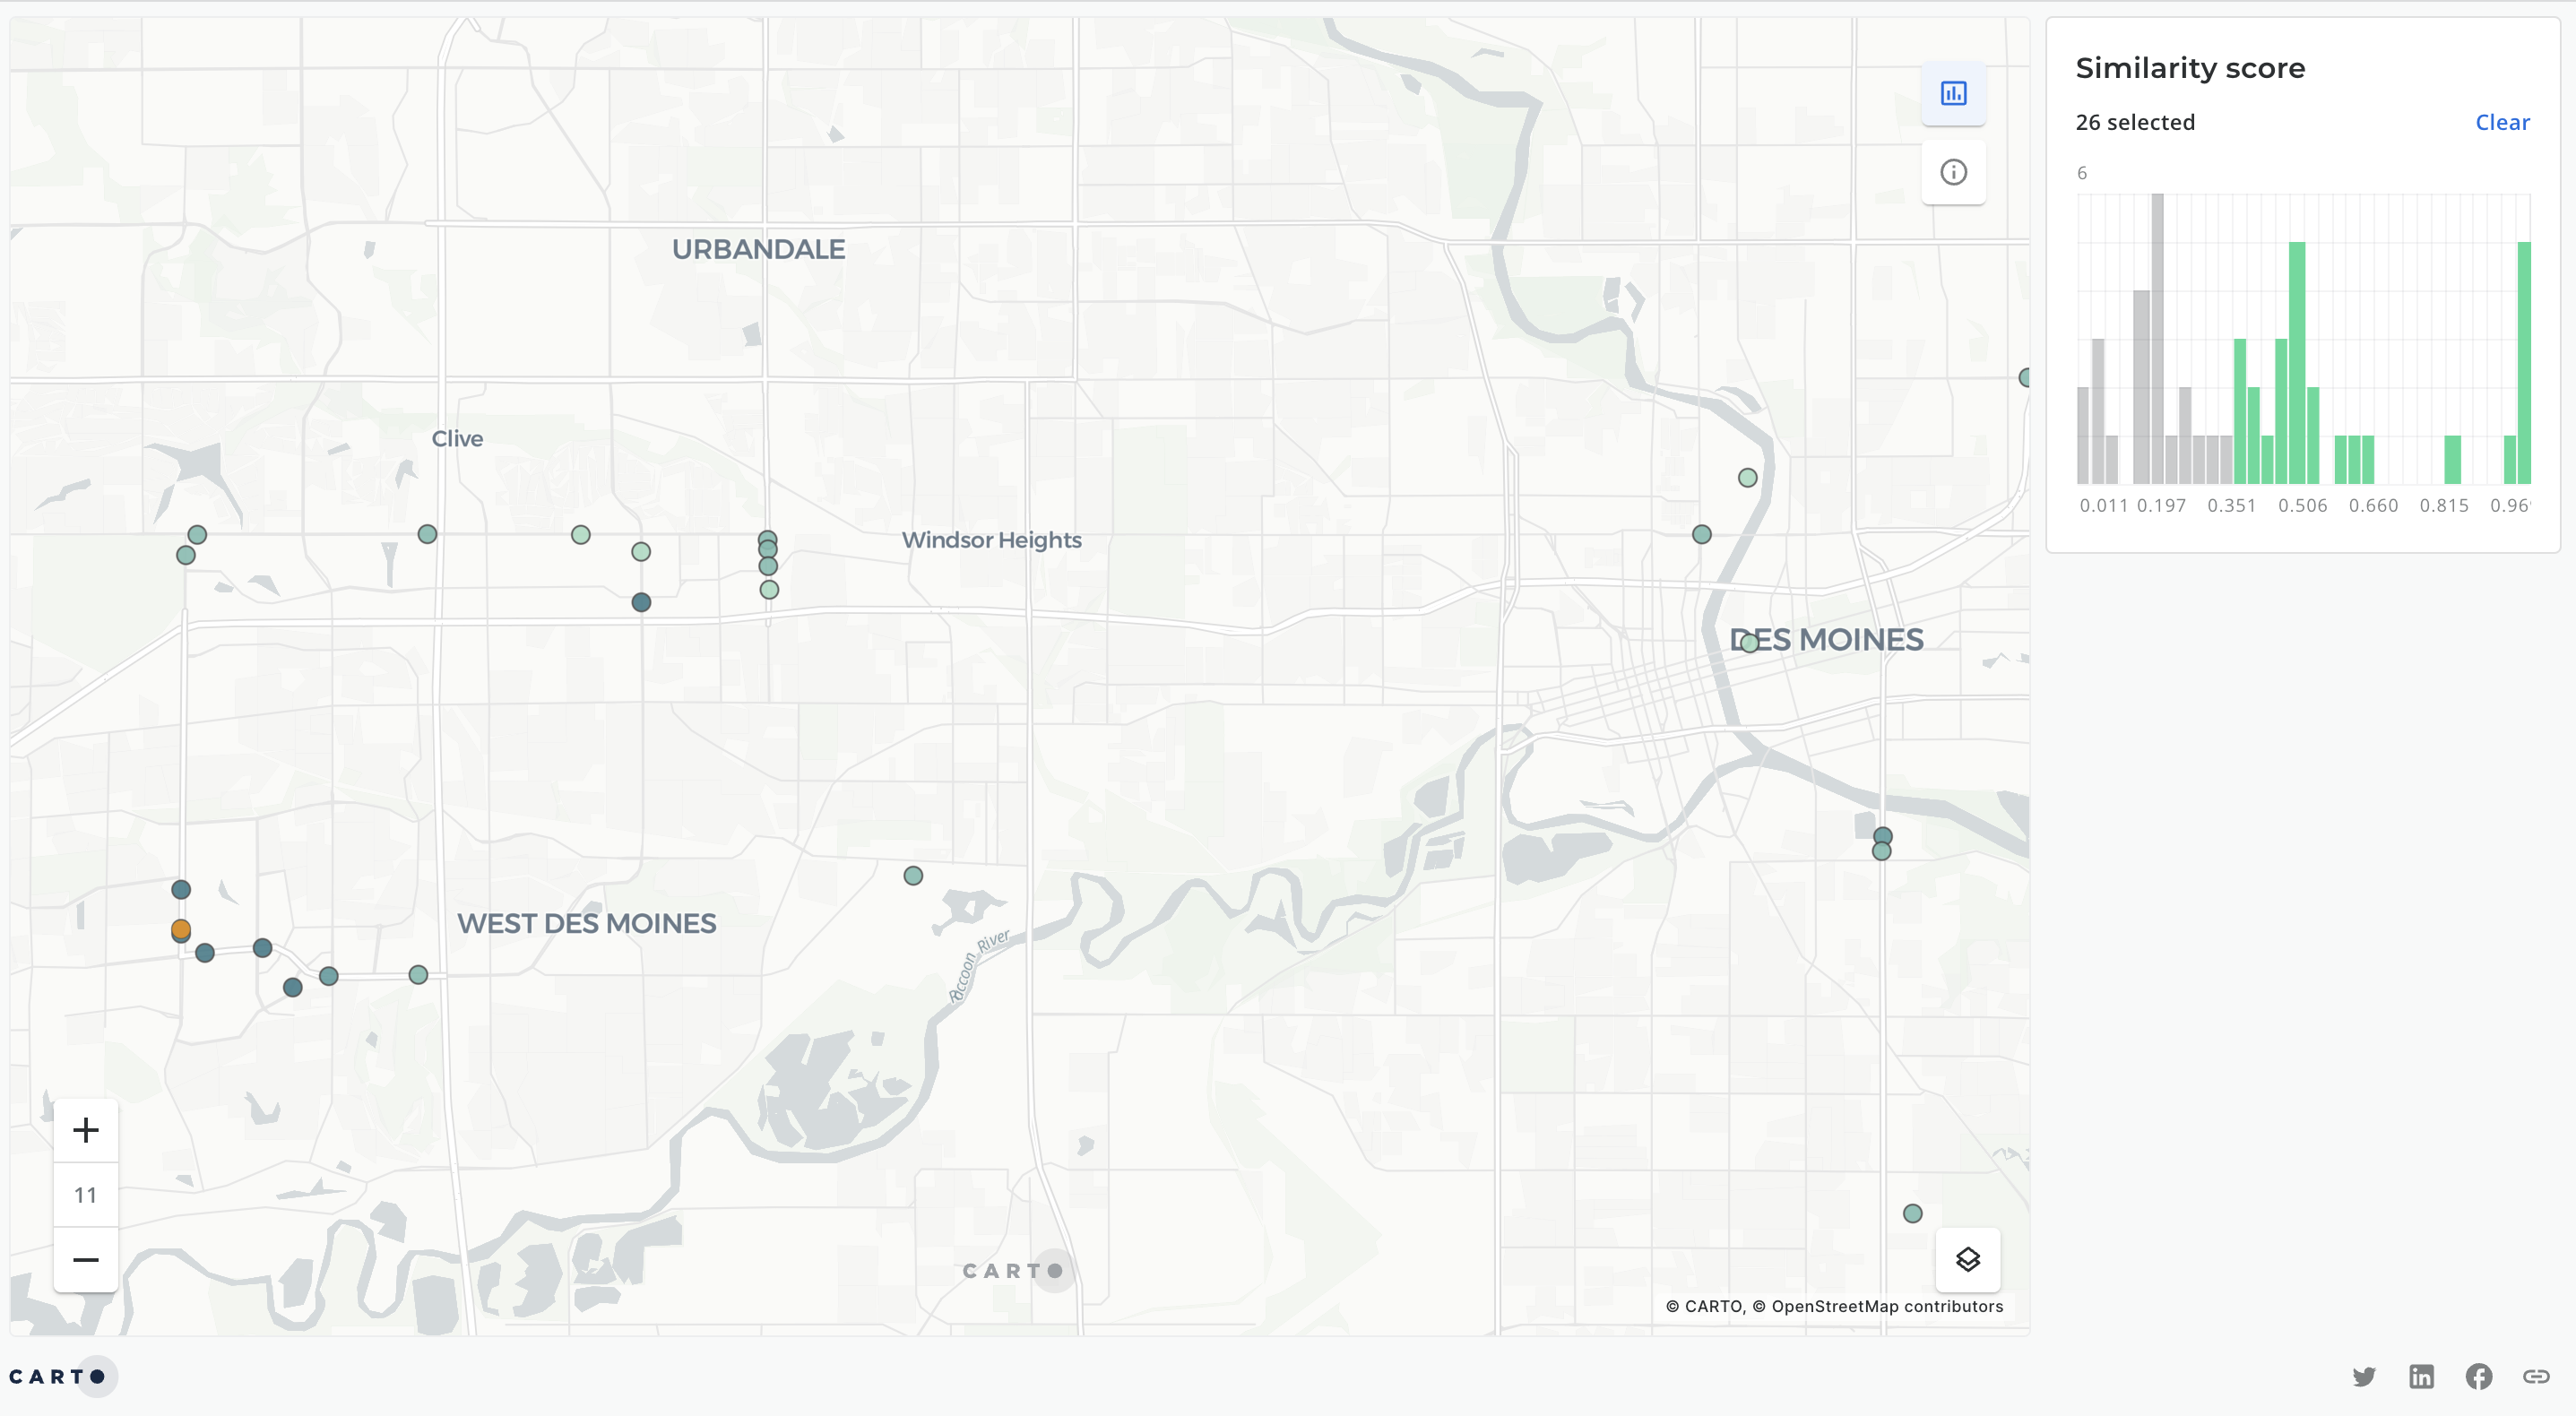
Task: Select the orange highlighted store point
Action: tap(181, 929)
